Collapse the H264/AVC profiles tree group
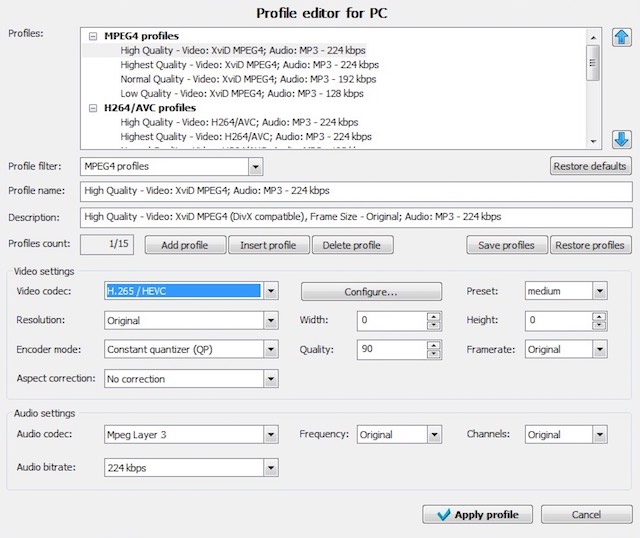Image resolution: width=640 pixels, height=538 pixels. (93, 108)
